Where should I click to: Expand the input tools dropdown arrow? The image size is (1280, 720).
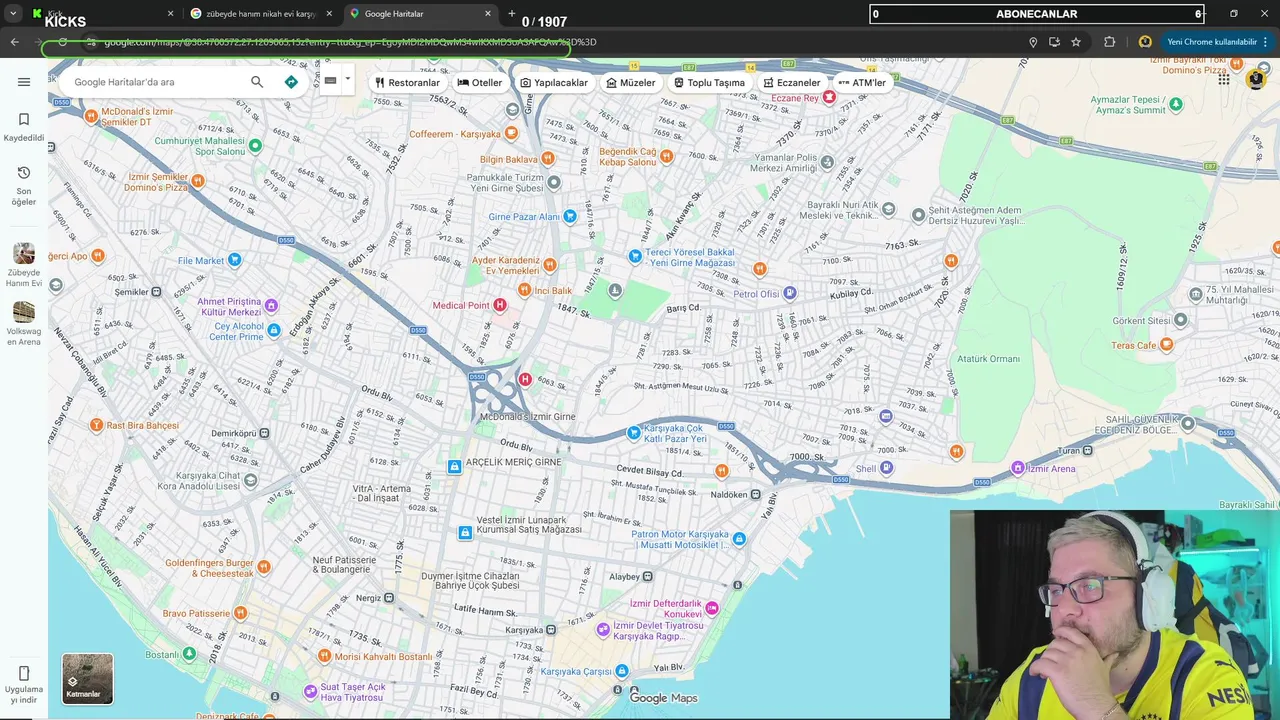coord(348,79)
